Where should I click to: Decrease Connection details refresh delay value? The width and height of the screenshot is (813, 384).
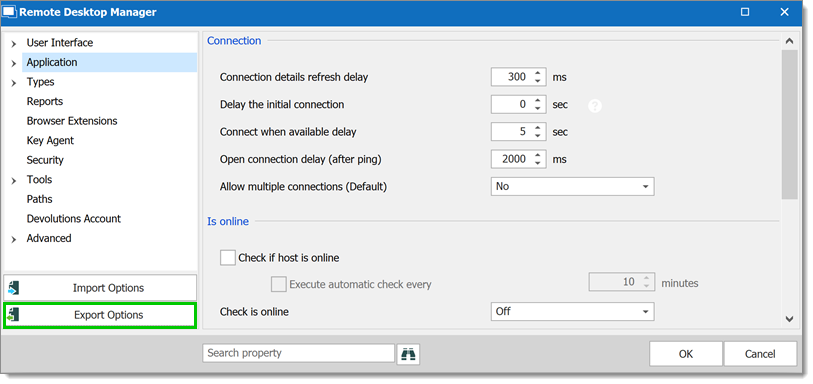[x=538, y=81]
